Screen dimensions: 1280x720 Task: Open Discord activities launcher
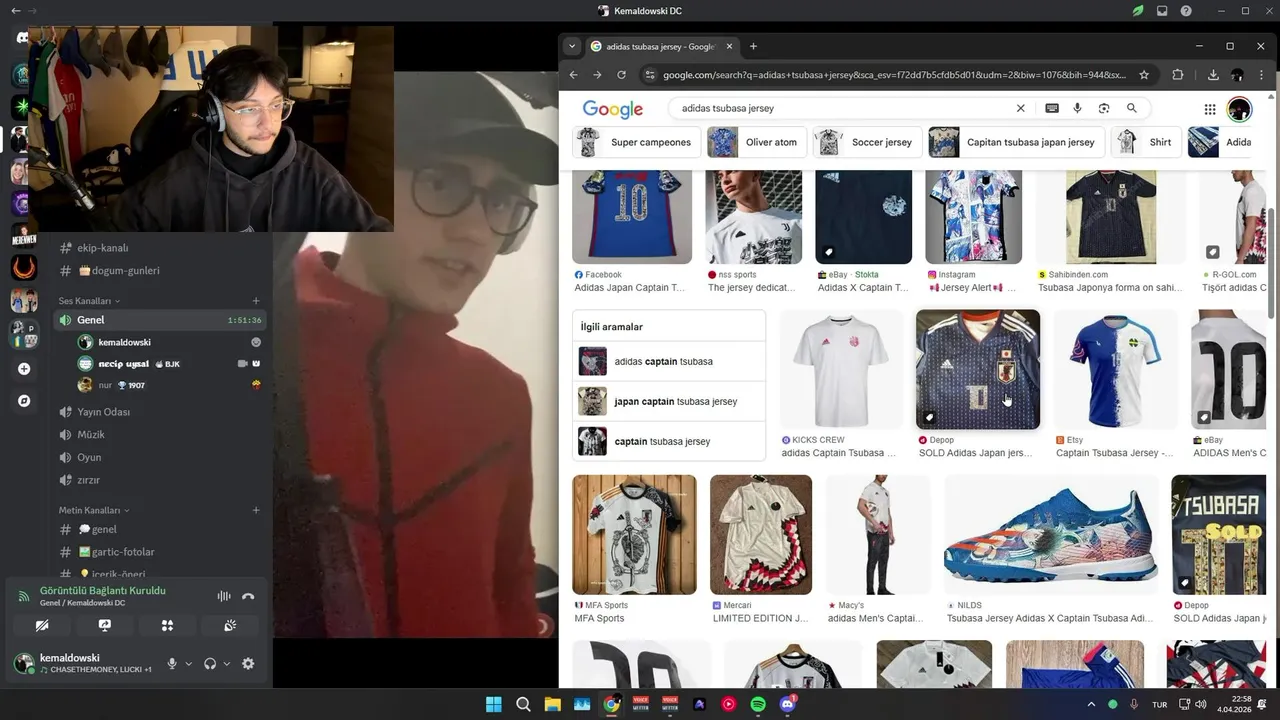pyautogui.click(x=167, y=626)
